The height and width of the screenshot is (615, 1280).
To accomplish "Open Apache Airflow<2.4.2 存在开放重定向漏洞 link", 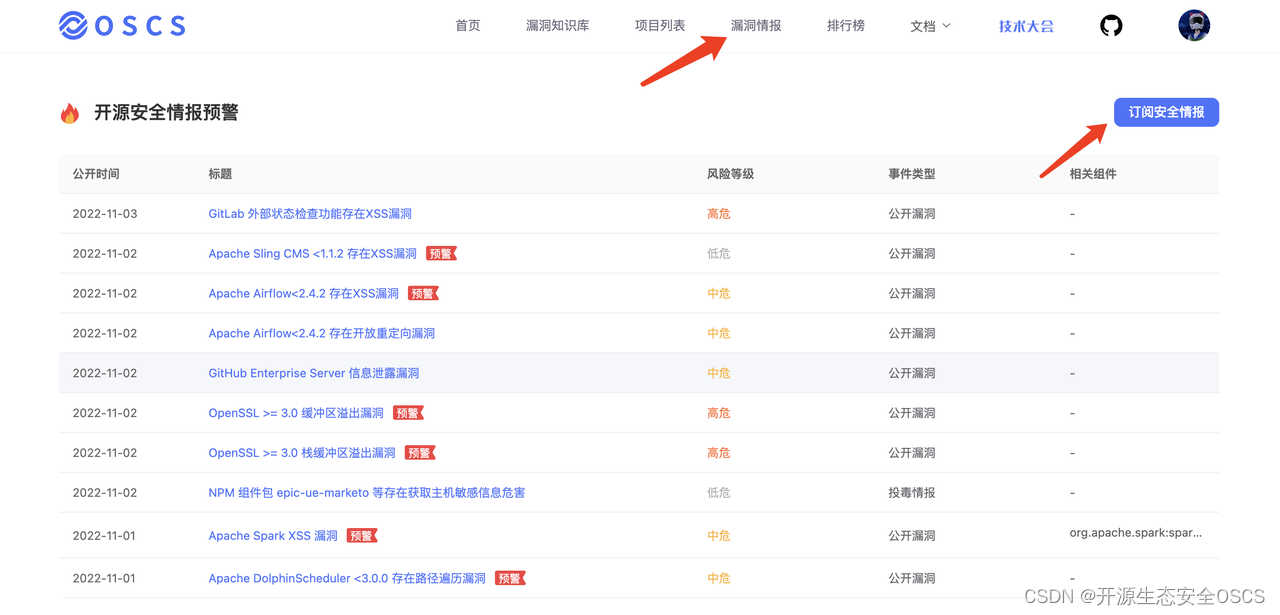I will point(321,334).
